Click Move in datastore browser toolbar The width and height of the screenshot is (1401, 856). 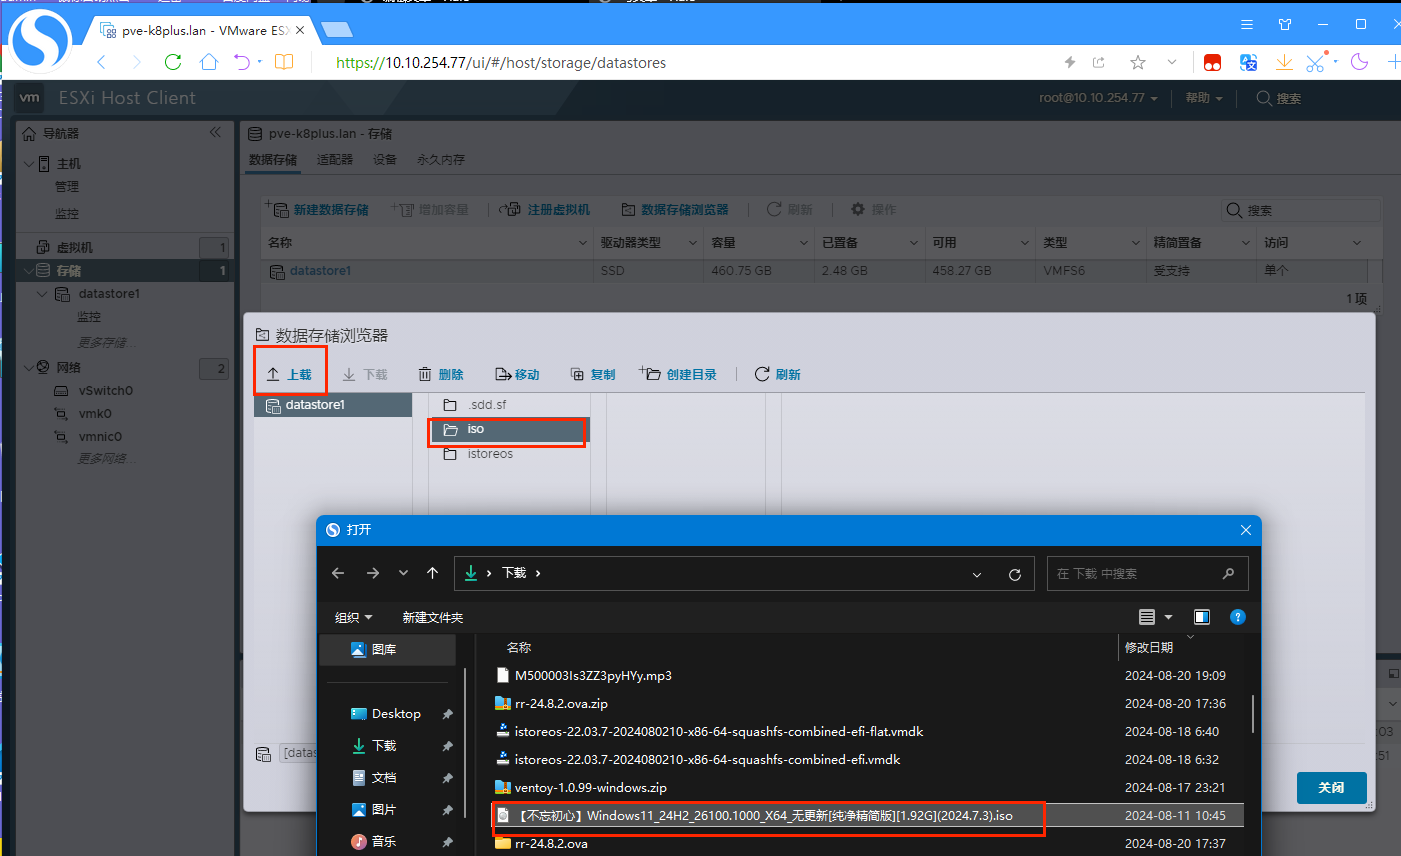coord(517,374)
